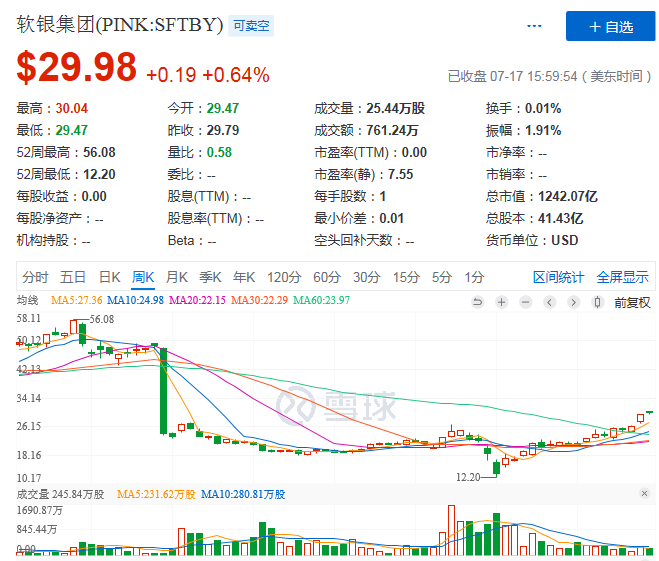Click the tall green candlestick in the chart
The image size is (659, 561).
tap(162, 390)
